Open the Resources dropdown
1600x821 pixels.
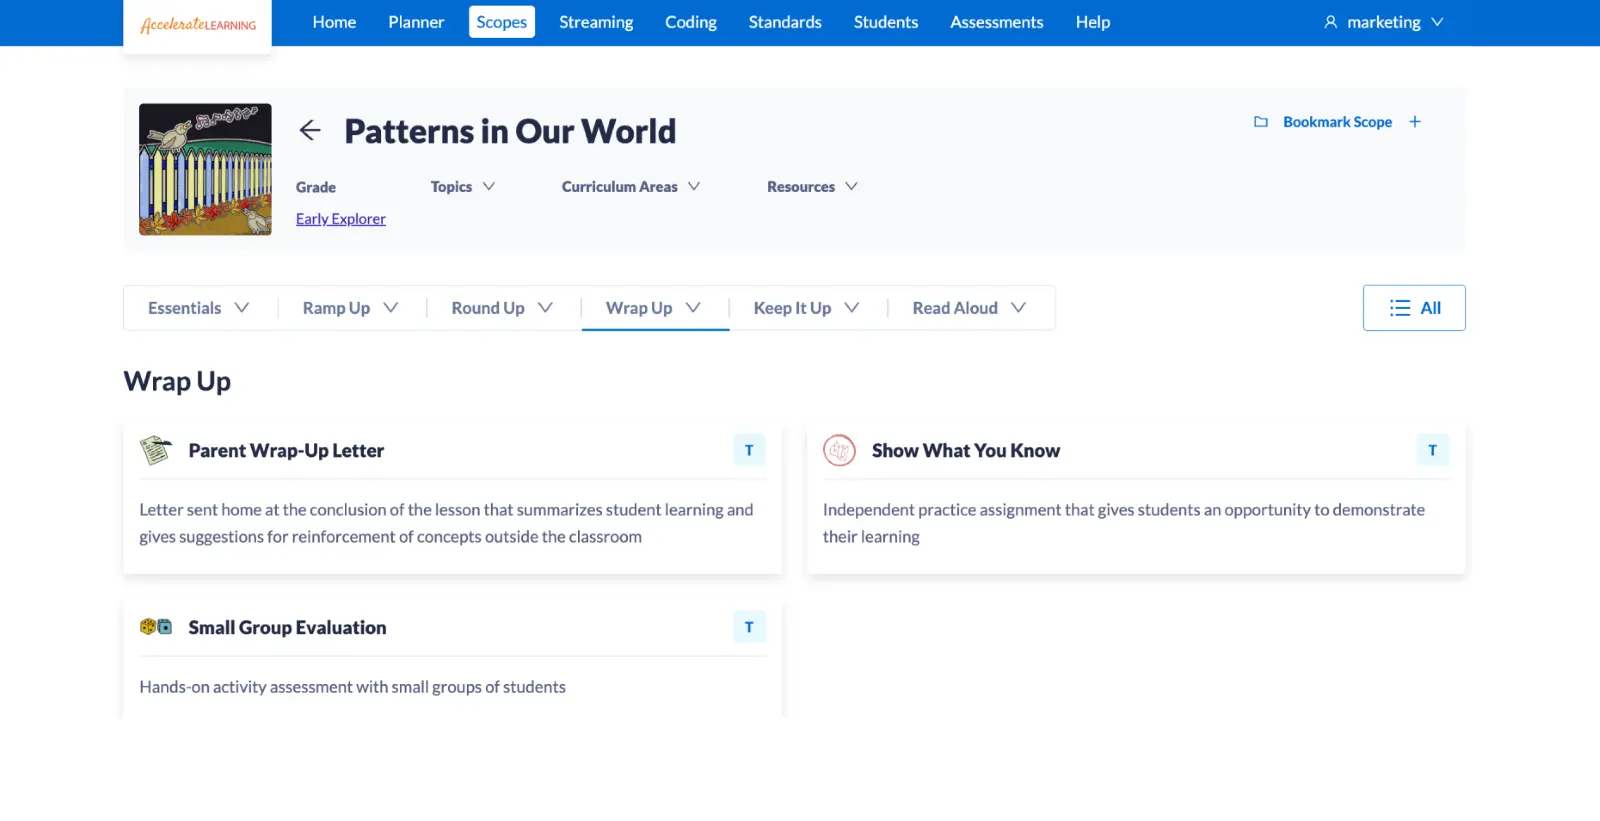coord(811,187)
